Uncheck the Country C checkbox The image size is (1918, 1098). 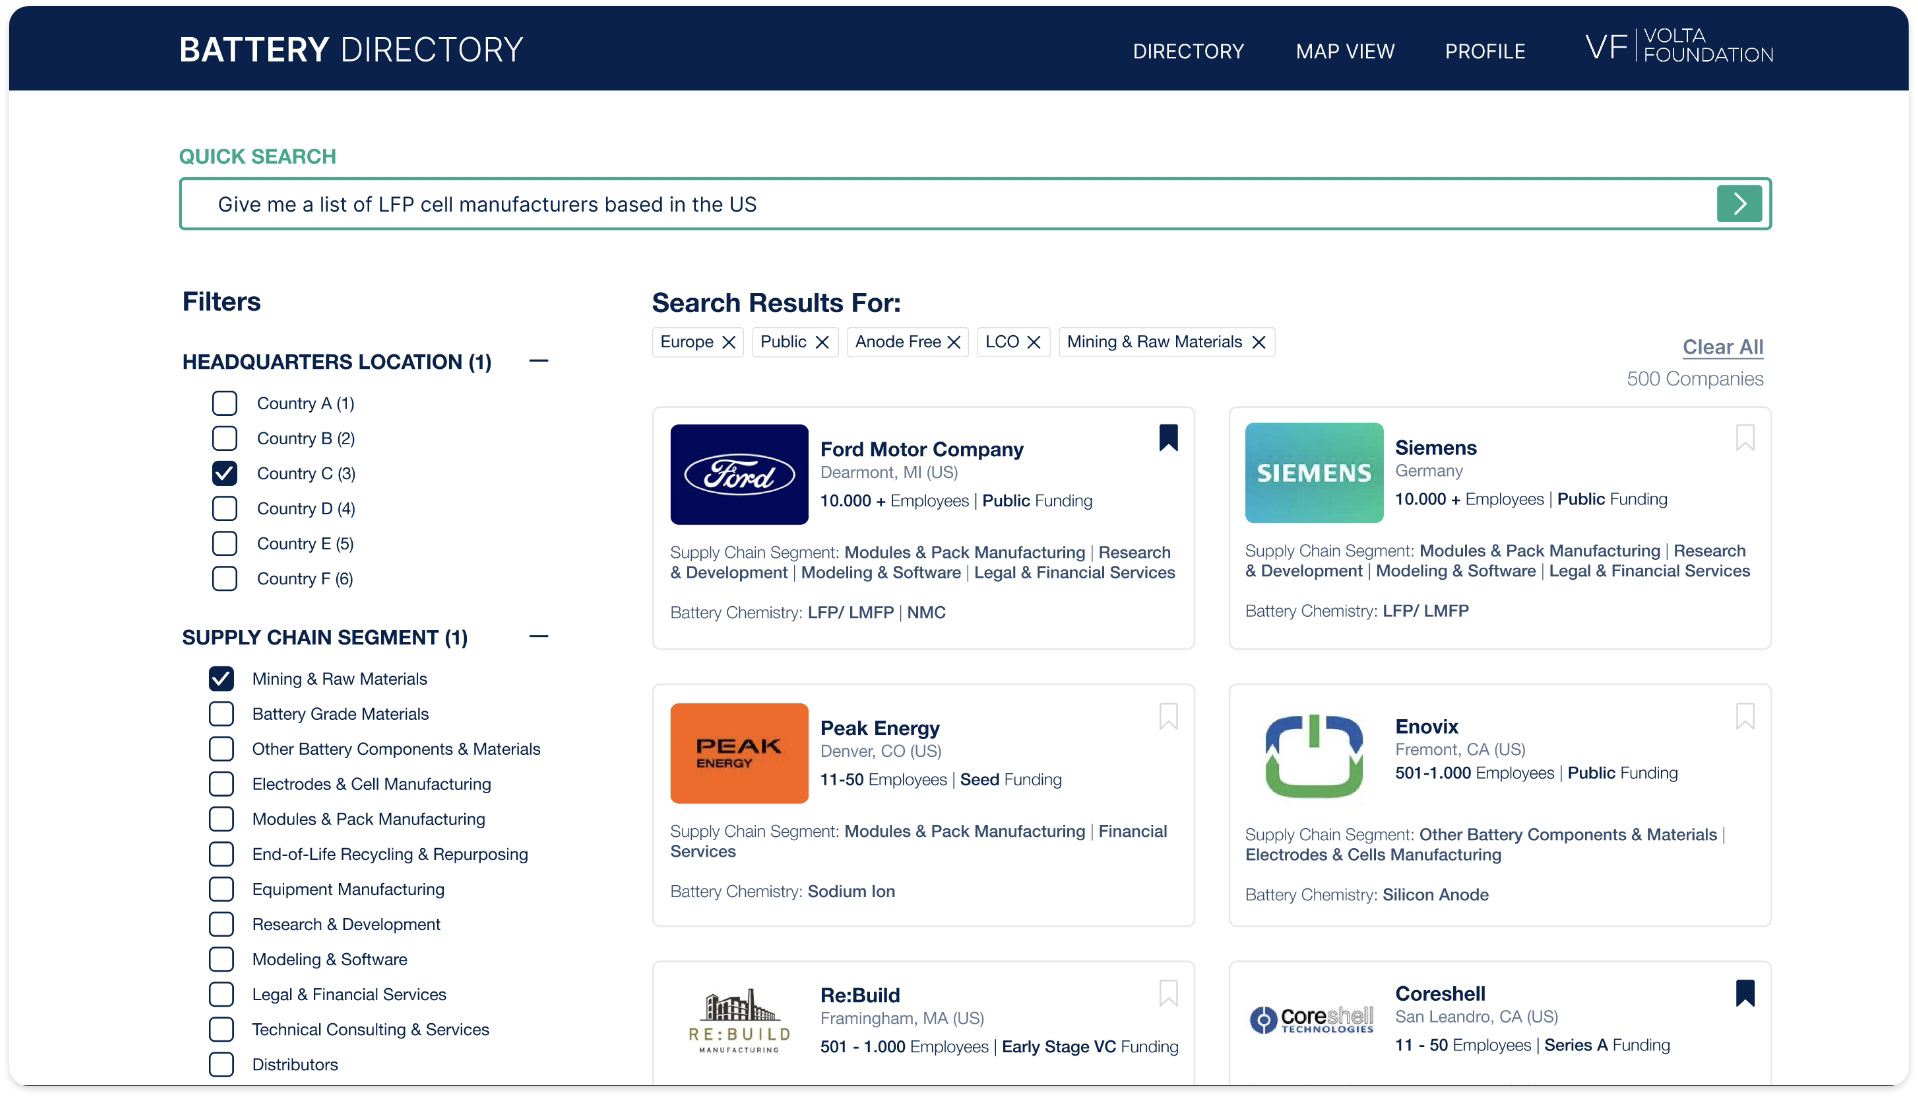click(225, 473)
